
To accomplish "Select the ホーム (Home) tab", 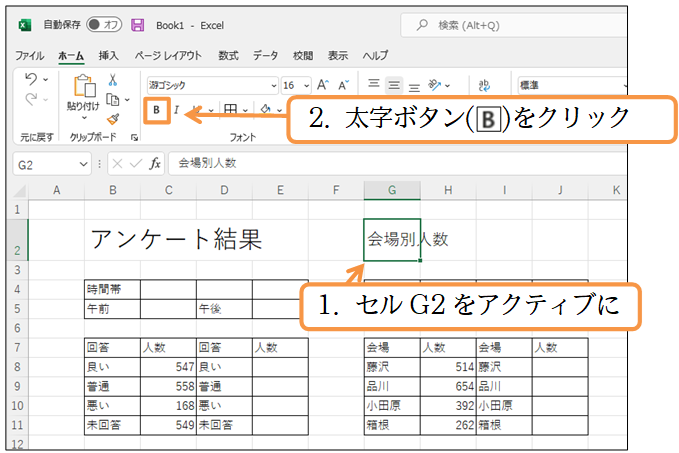I will [71, 56].
